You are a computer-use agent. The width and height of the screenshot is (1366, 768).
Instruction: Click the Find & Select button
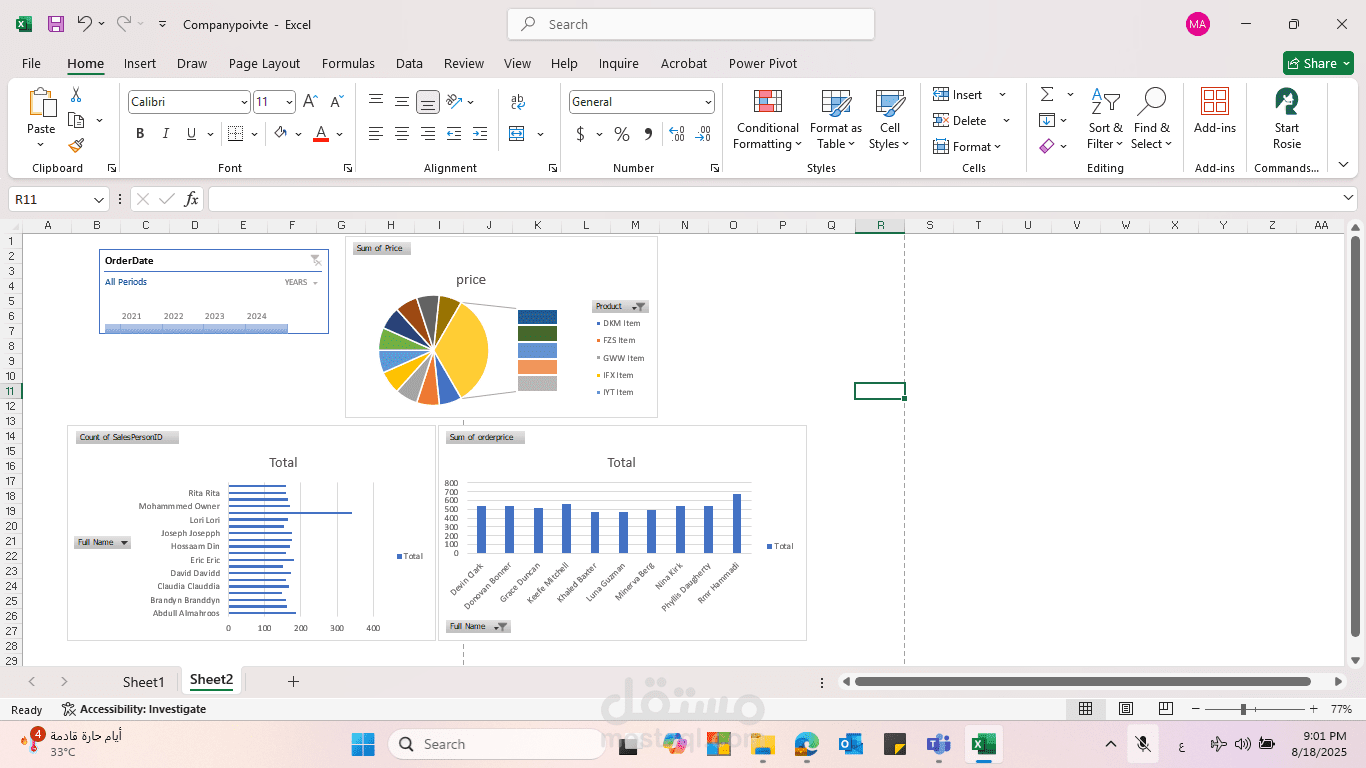click(x=1152, y=120)
